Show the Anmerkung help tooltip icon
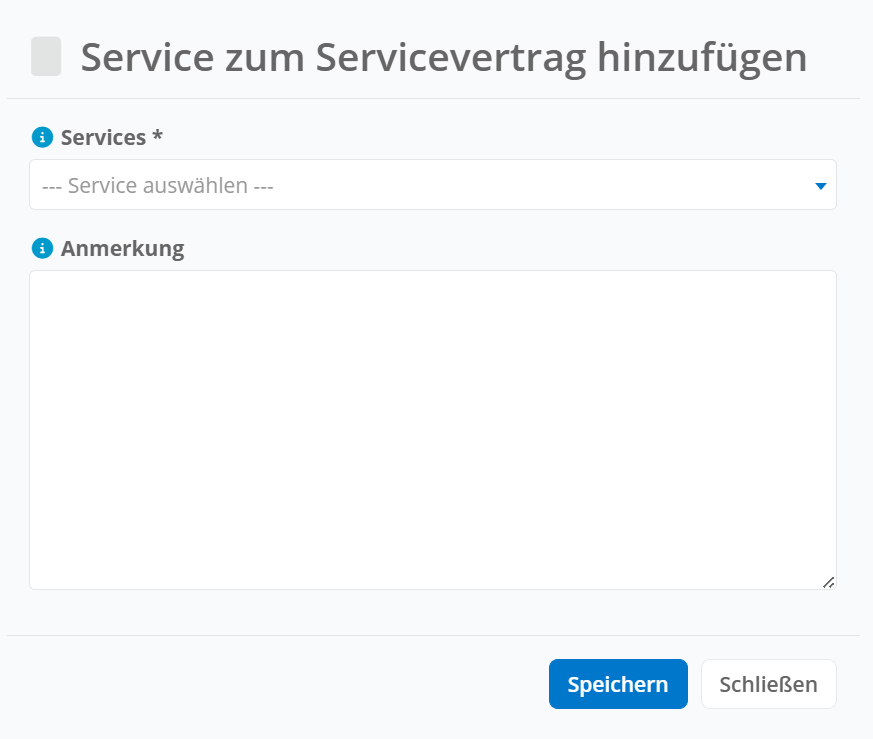Viewport: 873px width, 739px height. coord(42,248)
